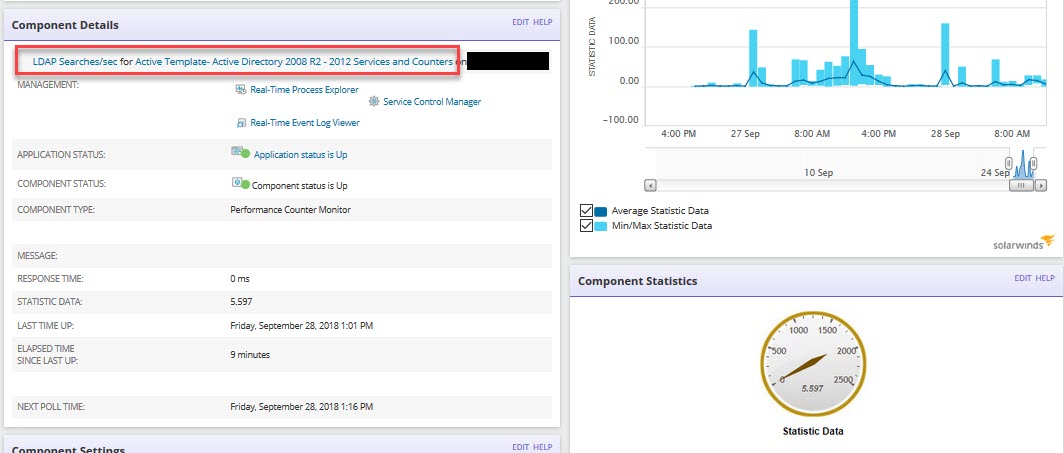The height and width of the screenshot is (453, 1064).
Task: Click the dark blue Average Statistic swatch
Action: pyautogui.click(x=601, y=211)
